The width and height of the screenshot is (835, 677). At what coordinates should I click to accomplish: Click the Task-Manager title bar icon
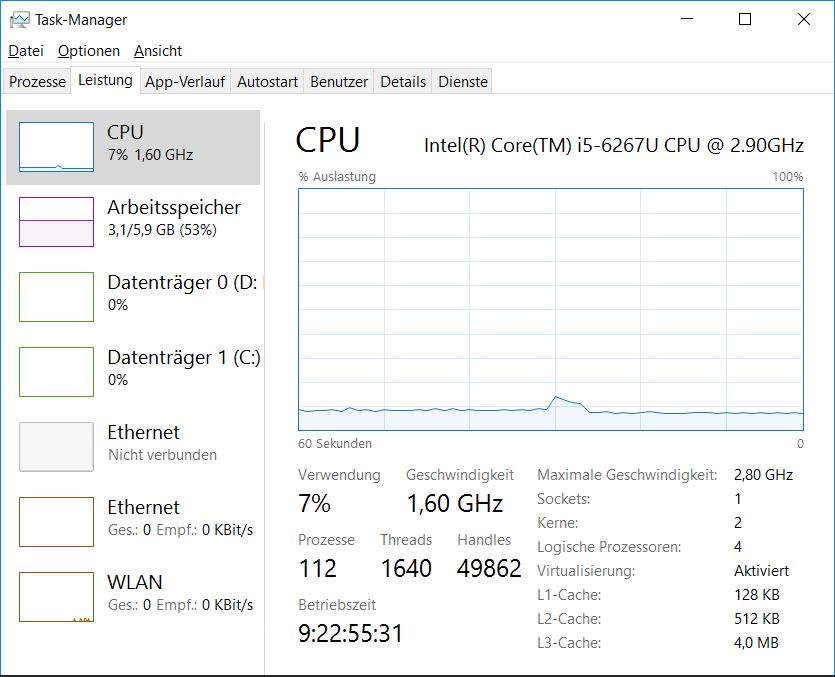[19, 19]
